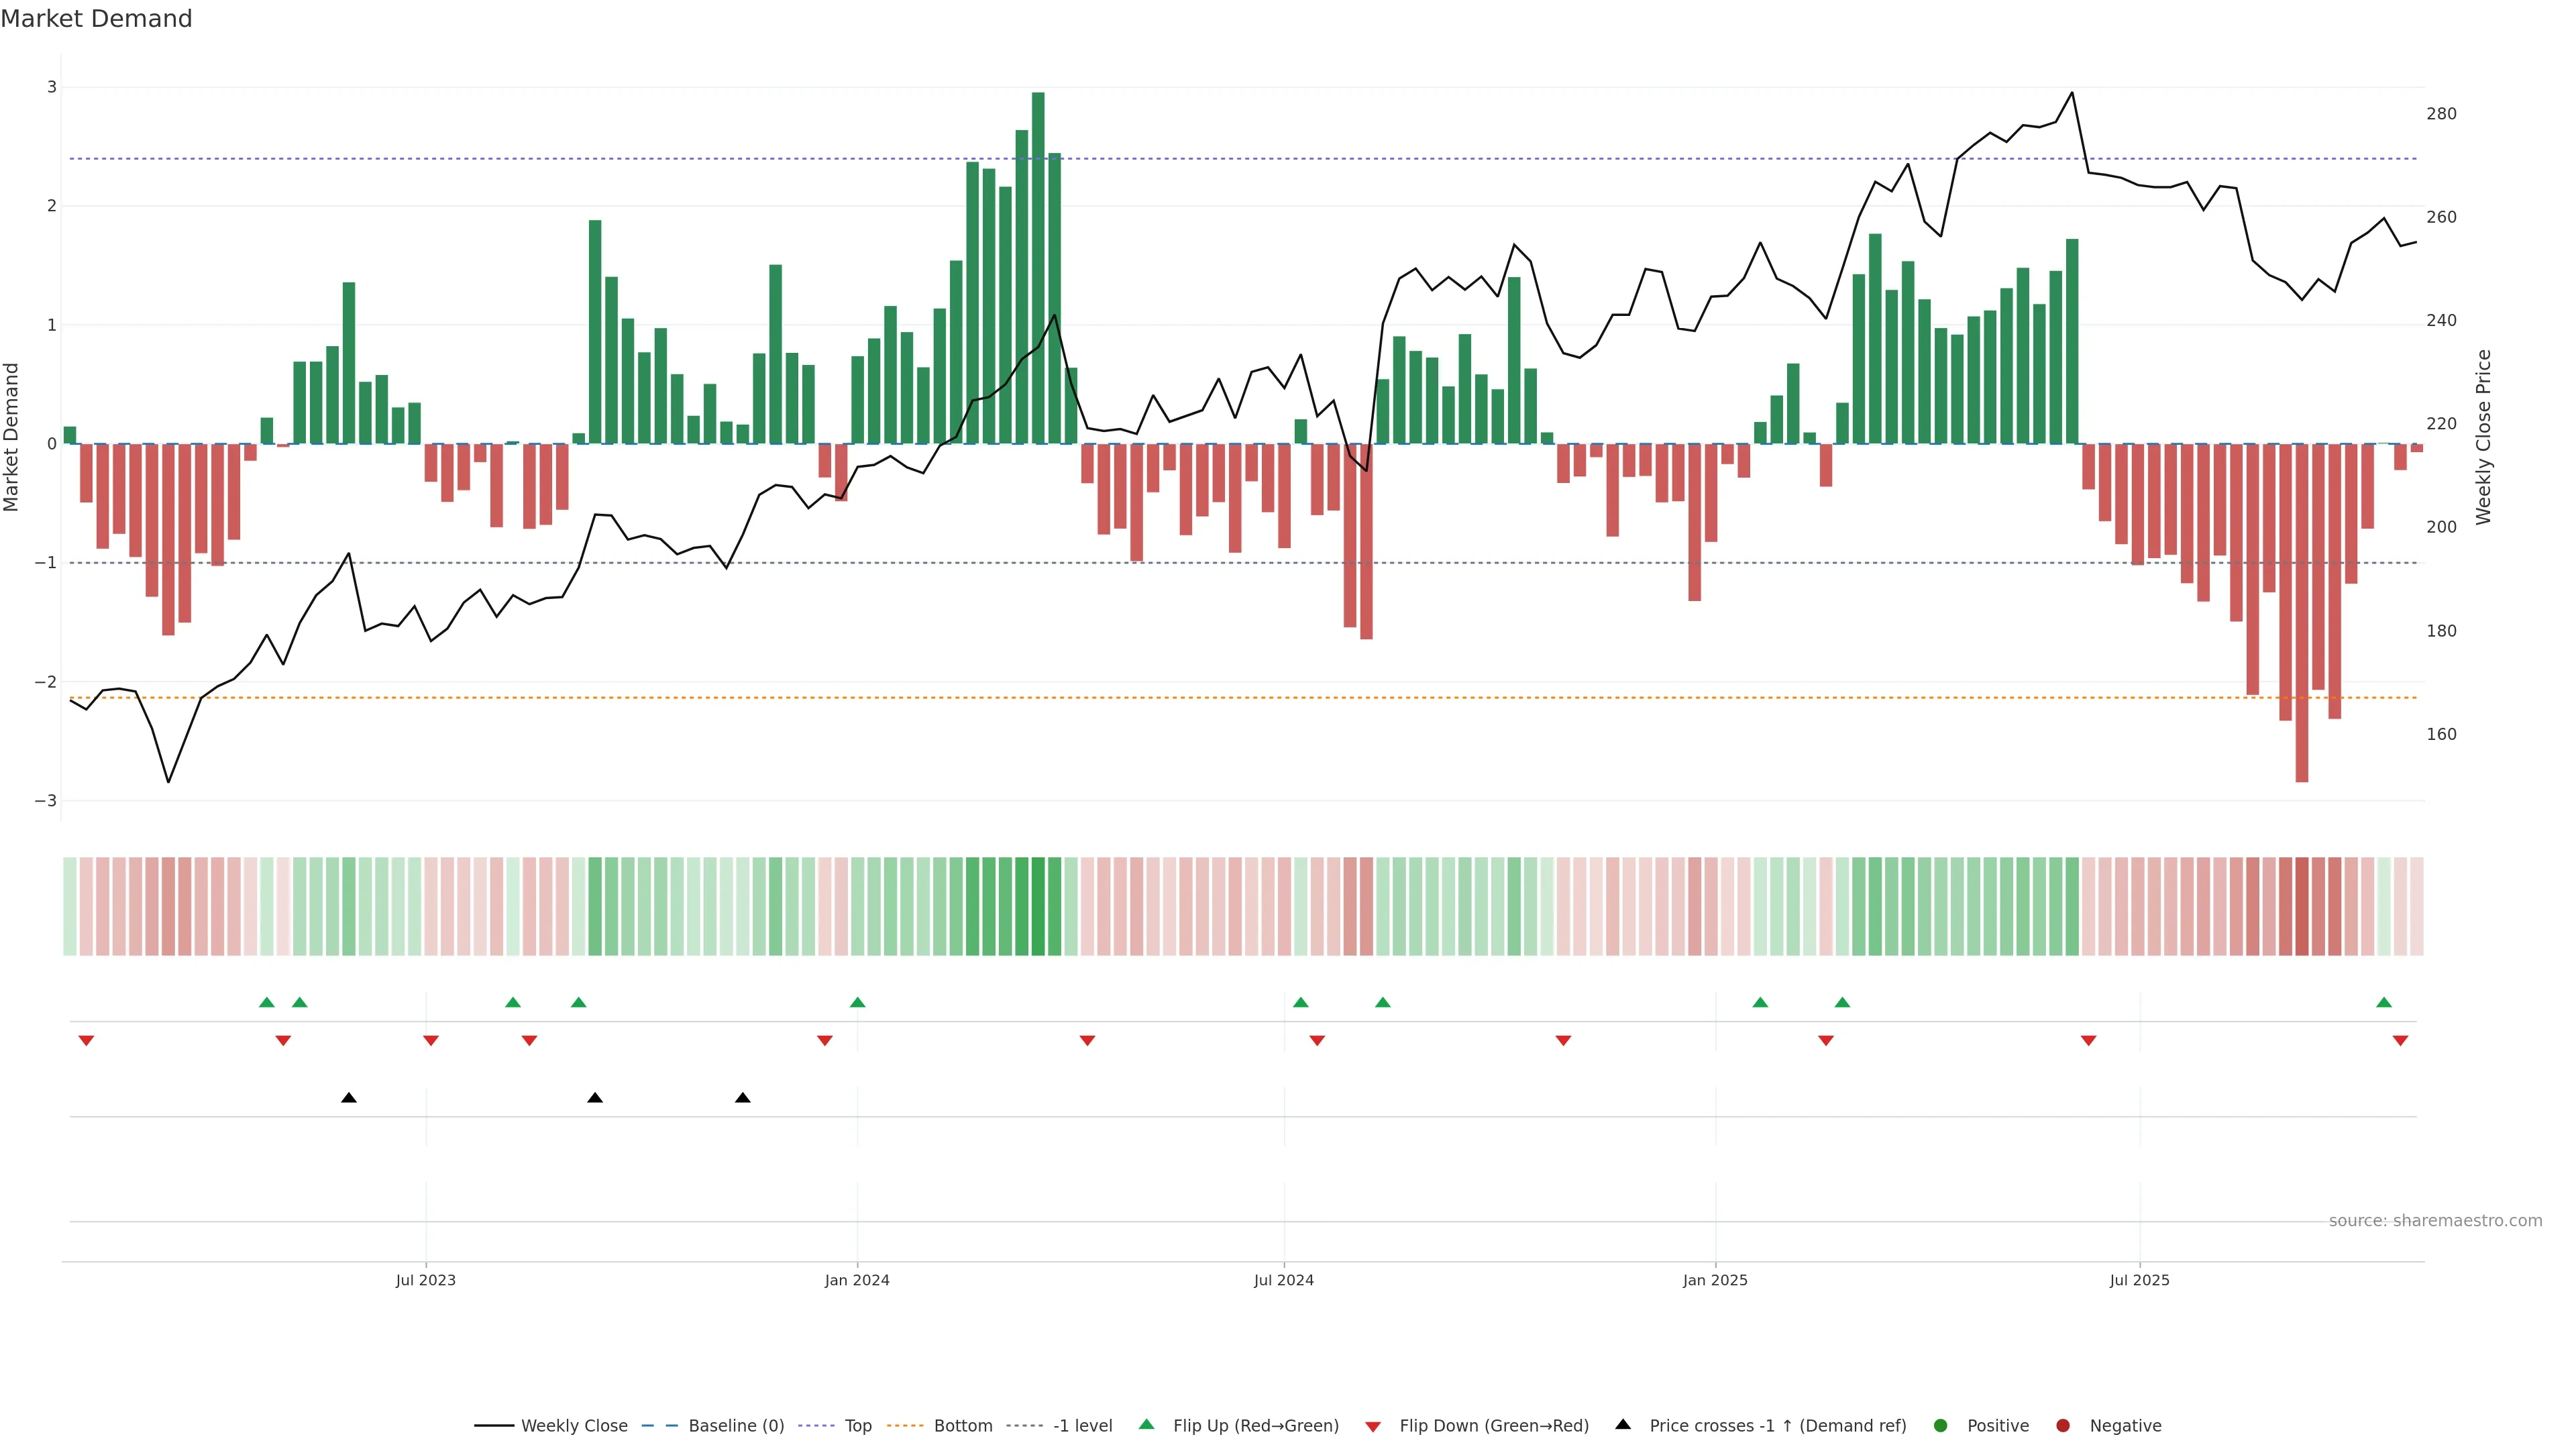The image size is (2576, 1449).
Task: Click the Weekly Close Price axis title
Action: click(x=2483, y=437)
